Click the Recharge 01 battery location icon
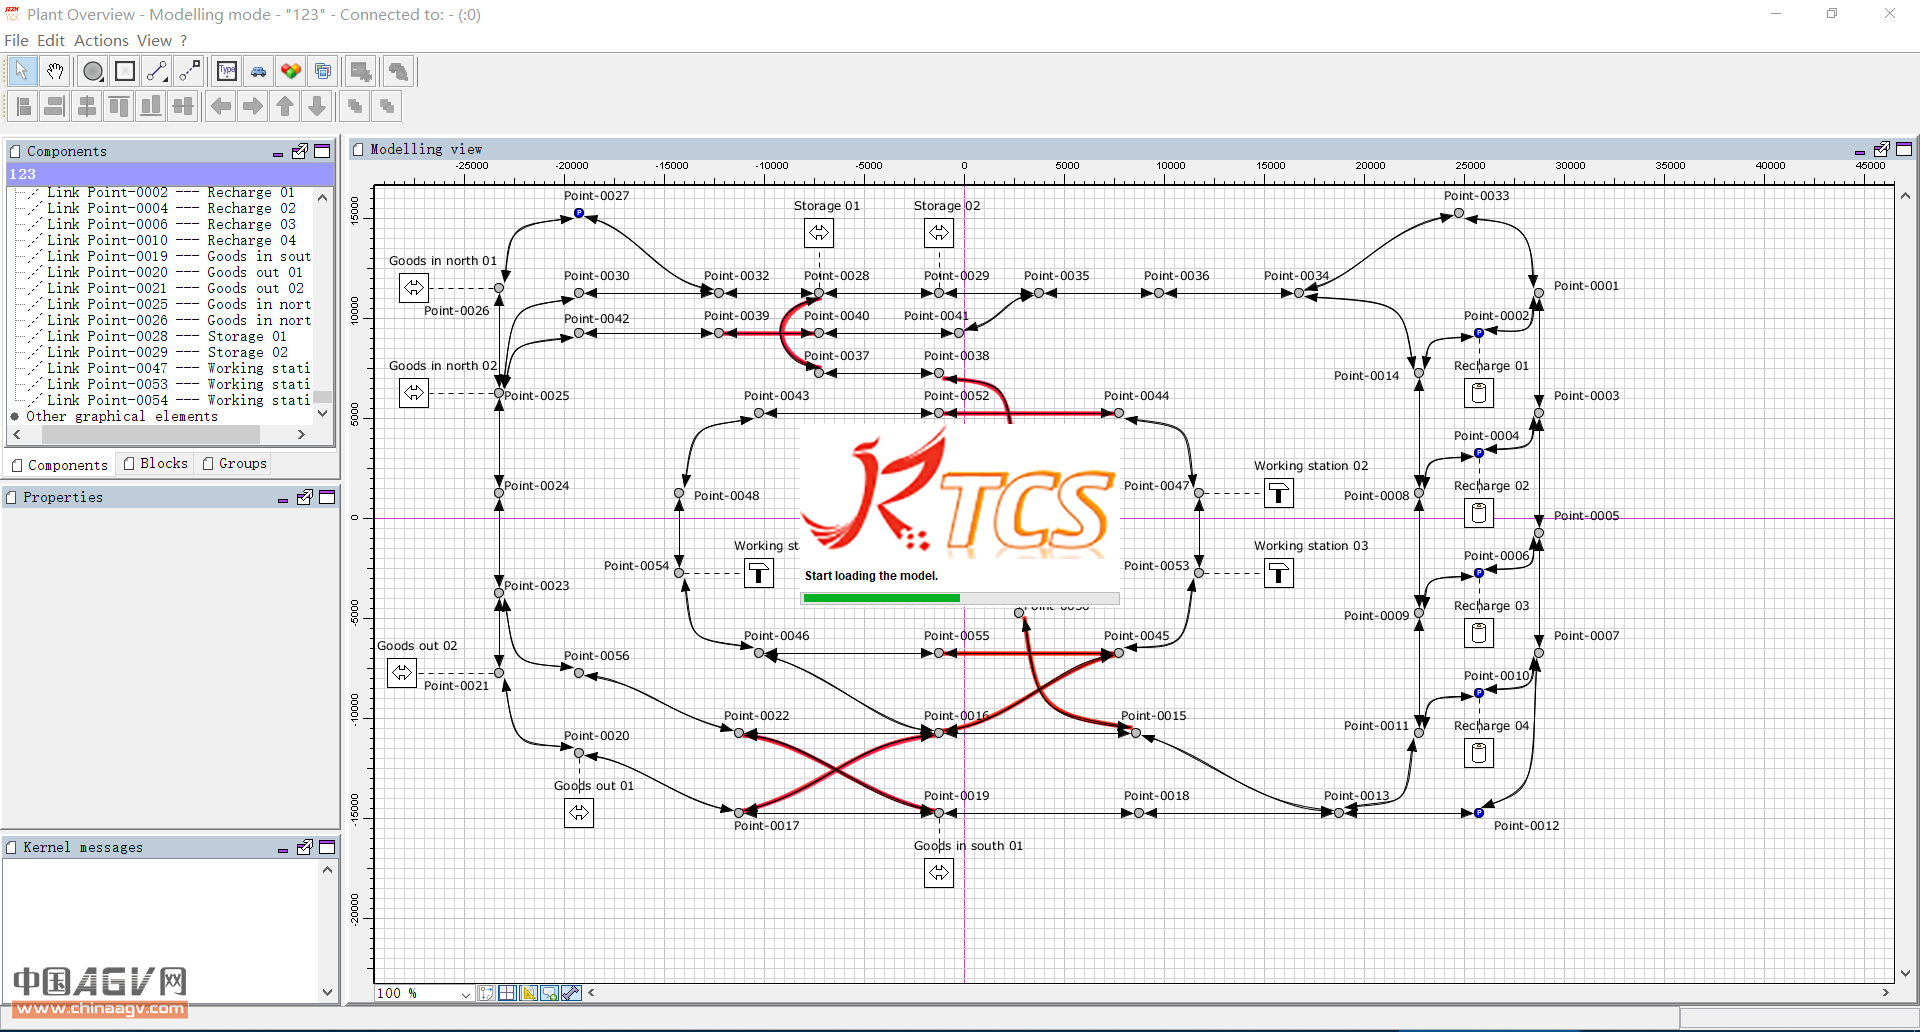Screen dimensions: 1920x1032 coord(1479,393)
